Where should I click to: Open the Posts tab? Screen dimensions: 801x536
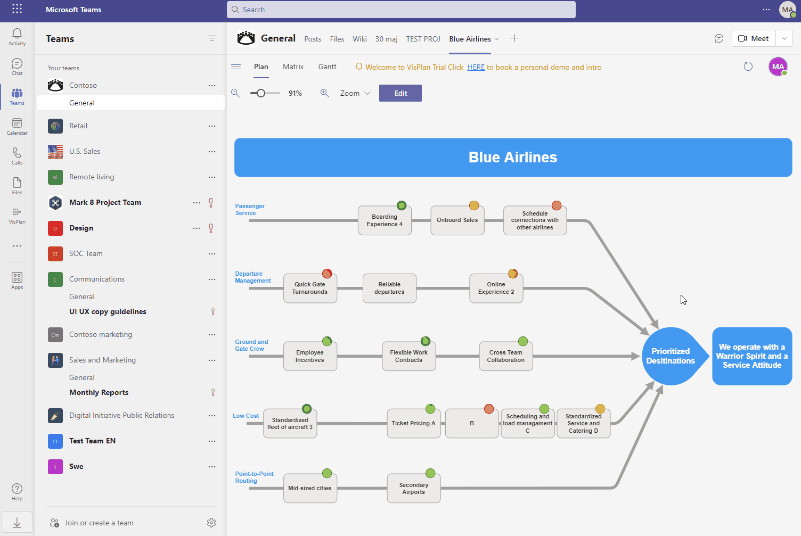point(313,39)
